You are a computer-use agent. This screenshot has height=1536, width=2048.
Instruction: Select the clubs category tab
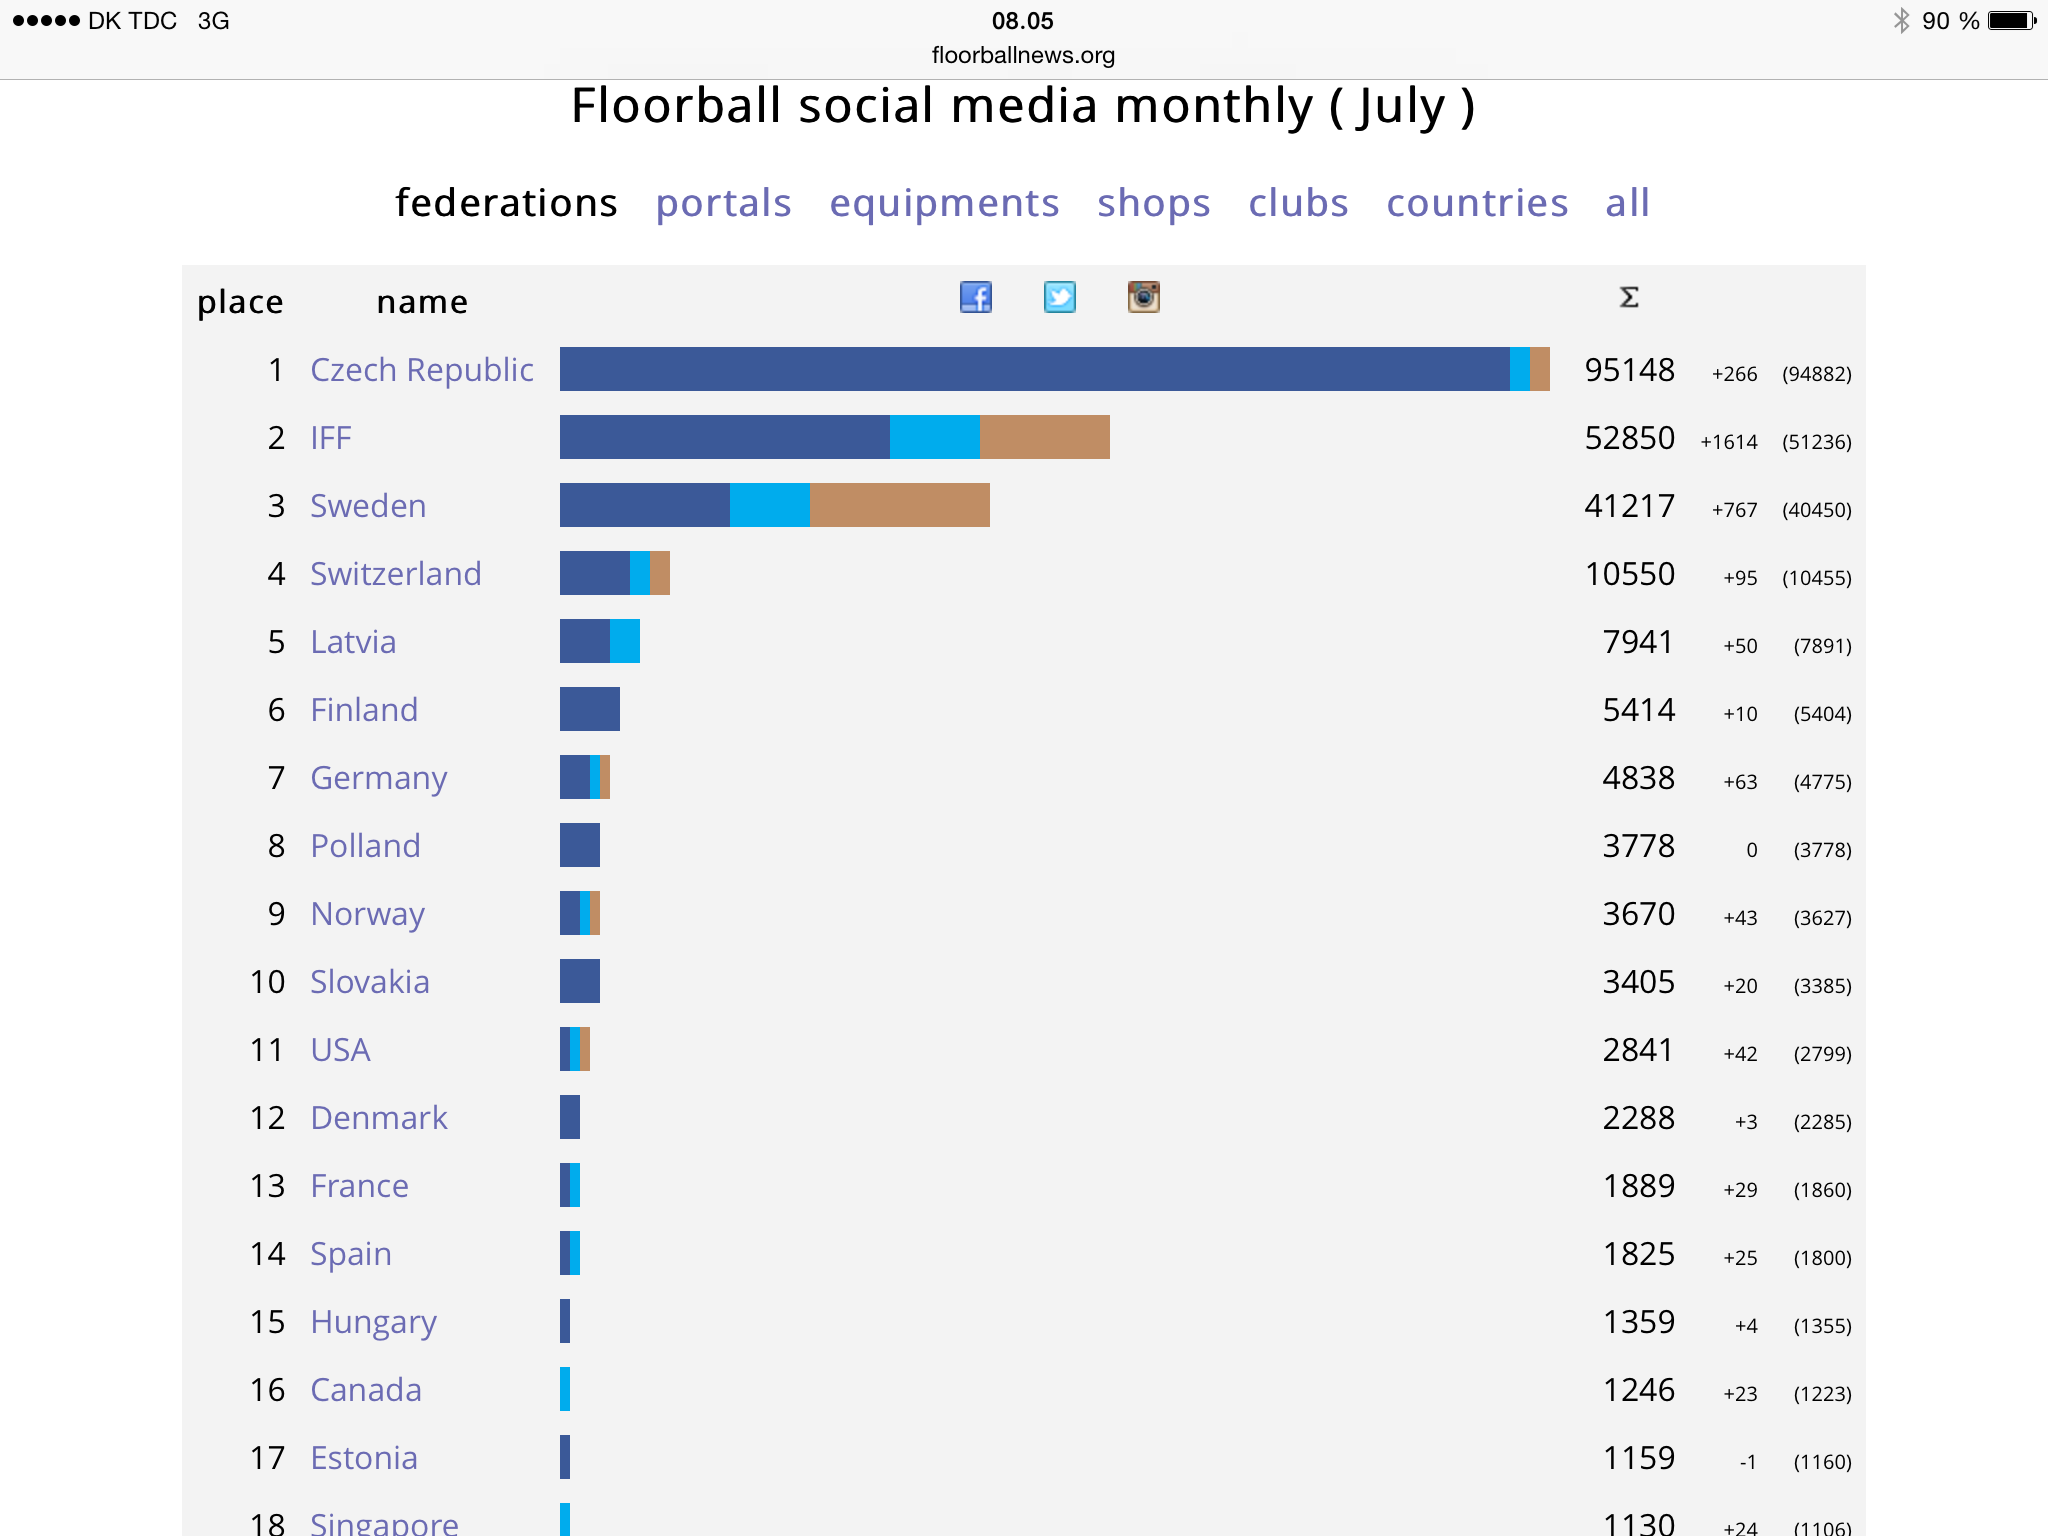1298,203
